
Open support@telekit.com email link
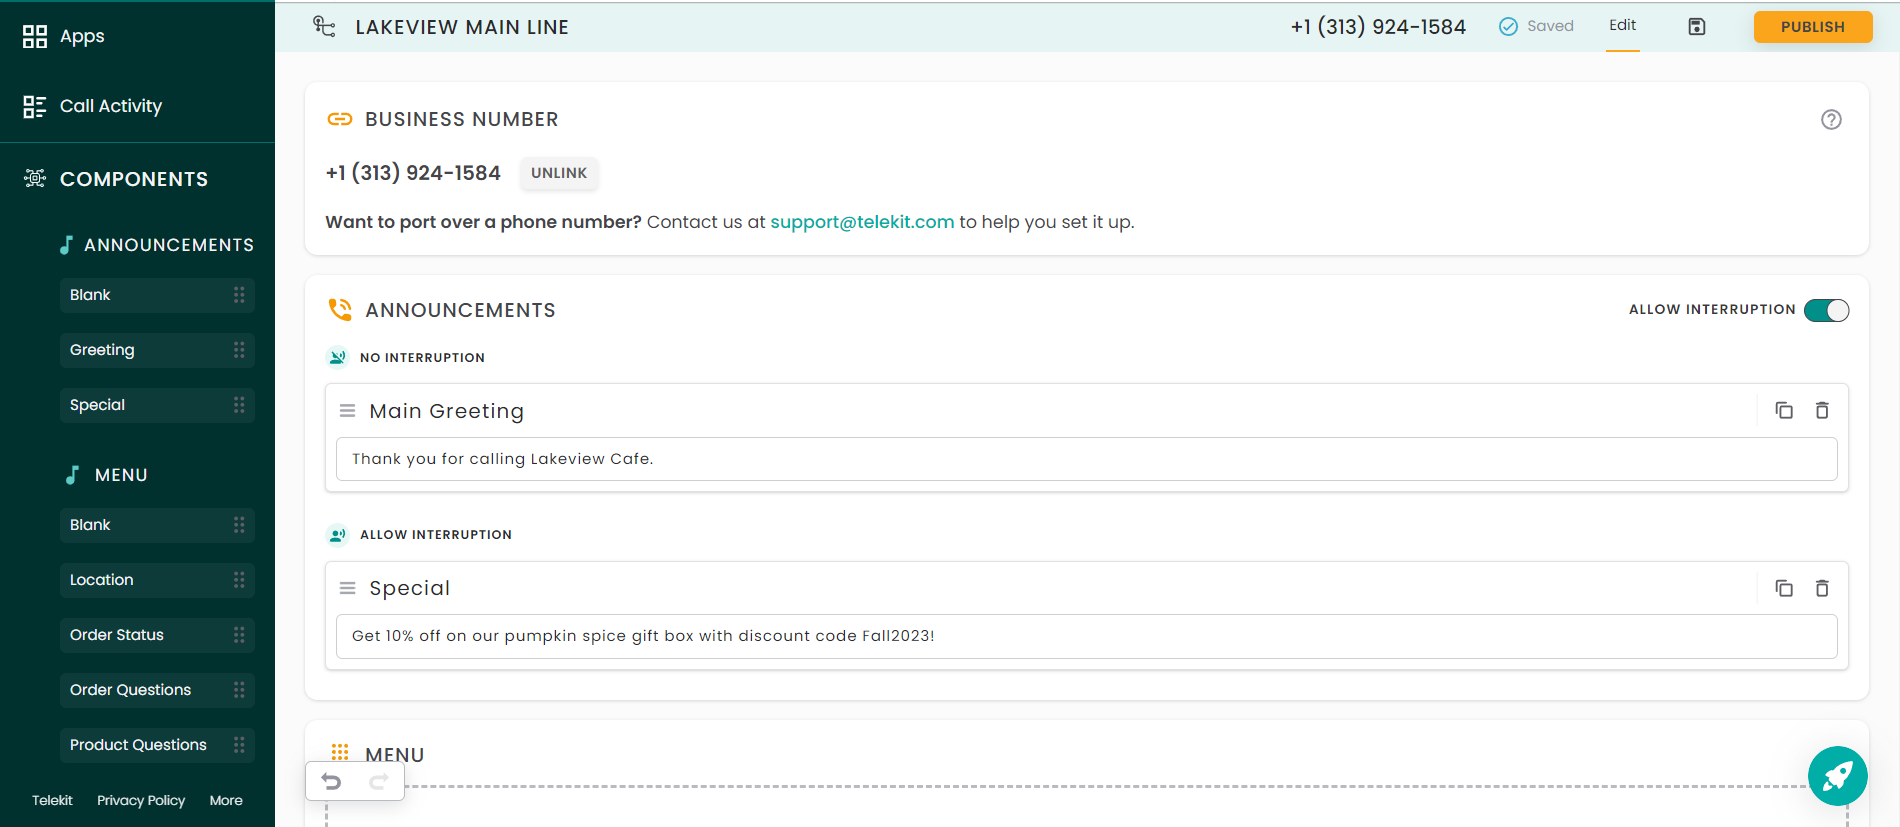click(862, 222)
